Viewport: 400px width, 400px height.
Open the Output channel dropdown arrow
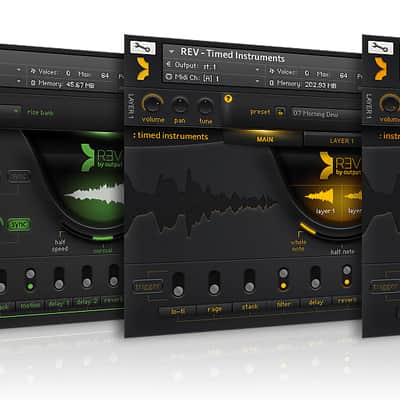click(x=257, y=70)
